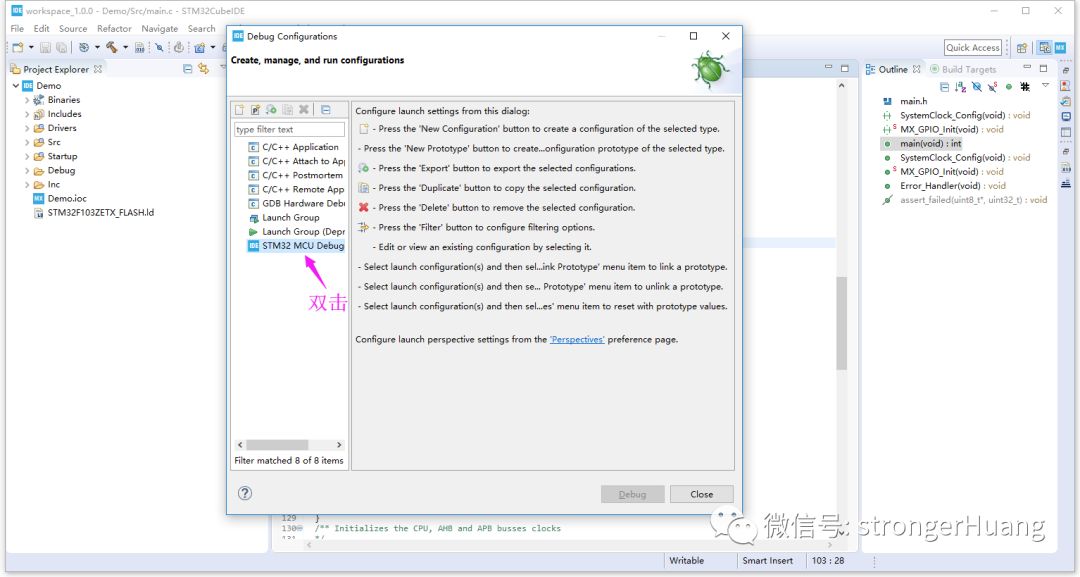Screen dimensions: 1080x577
Task: Click the editor vertical scrollbar thumb
Action: [841, 322]
